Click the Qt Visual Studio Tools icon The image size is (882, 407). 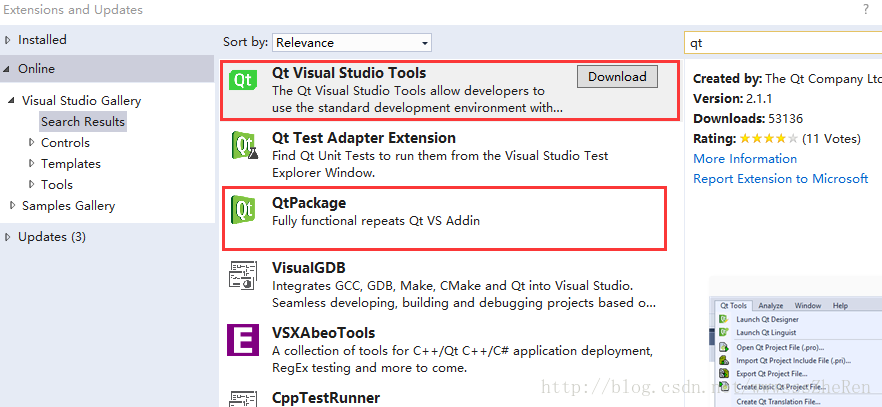coord(243,80)
